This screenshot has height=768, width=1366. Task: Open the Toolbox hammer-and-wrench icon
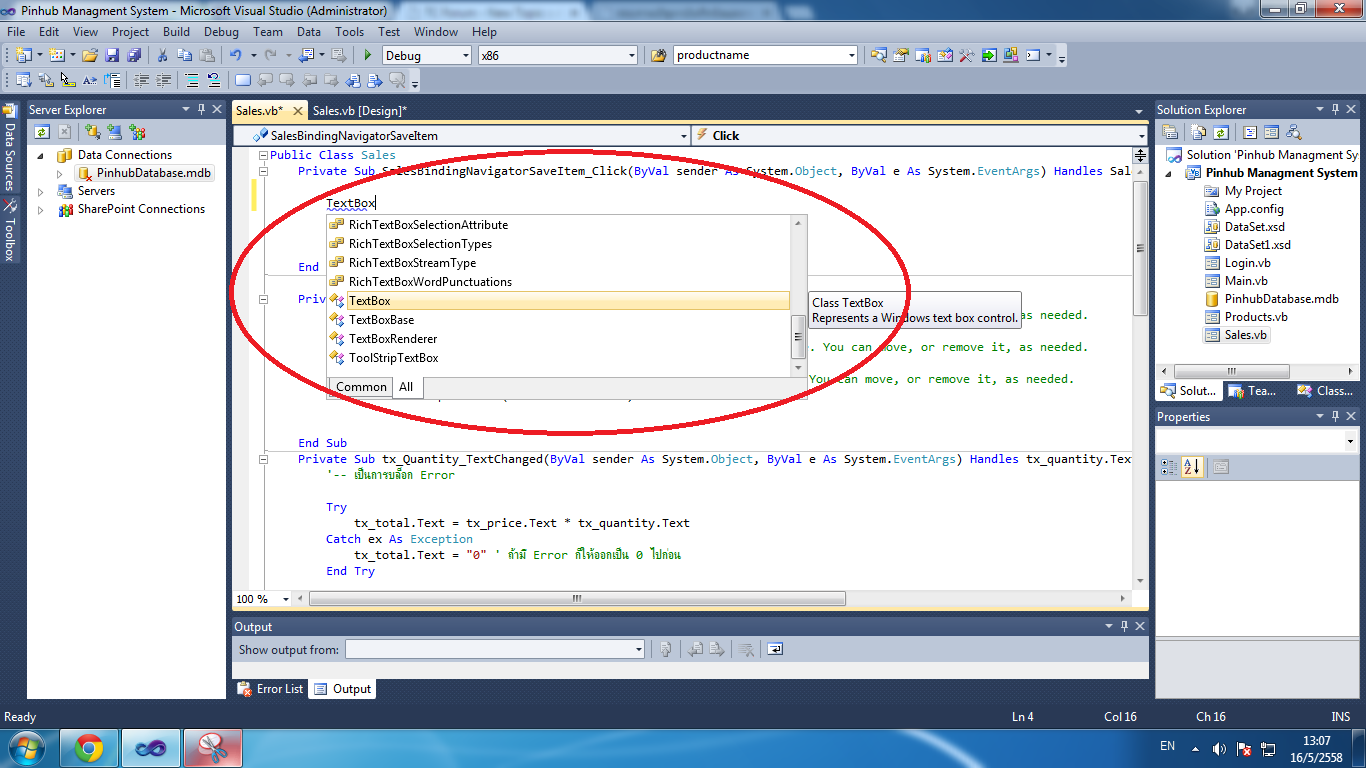(966, 55)
